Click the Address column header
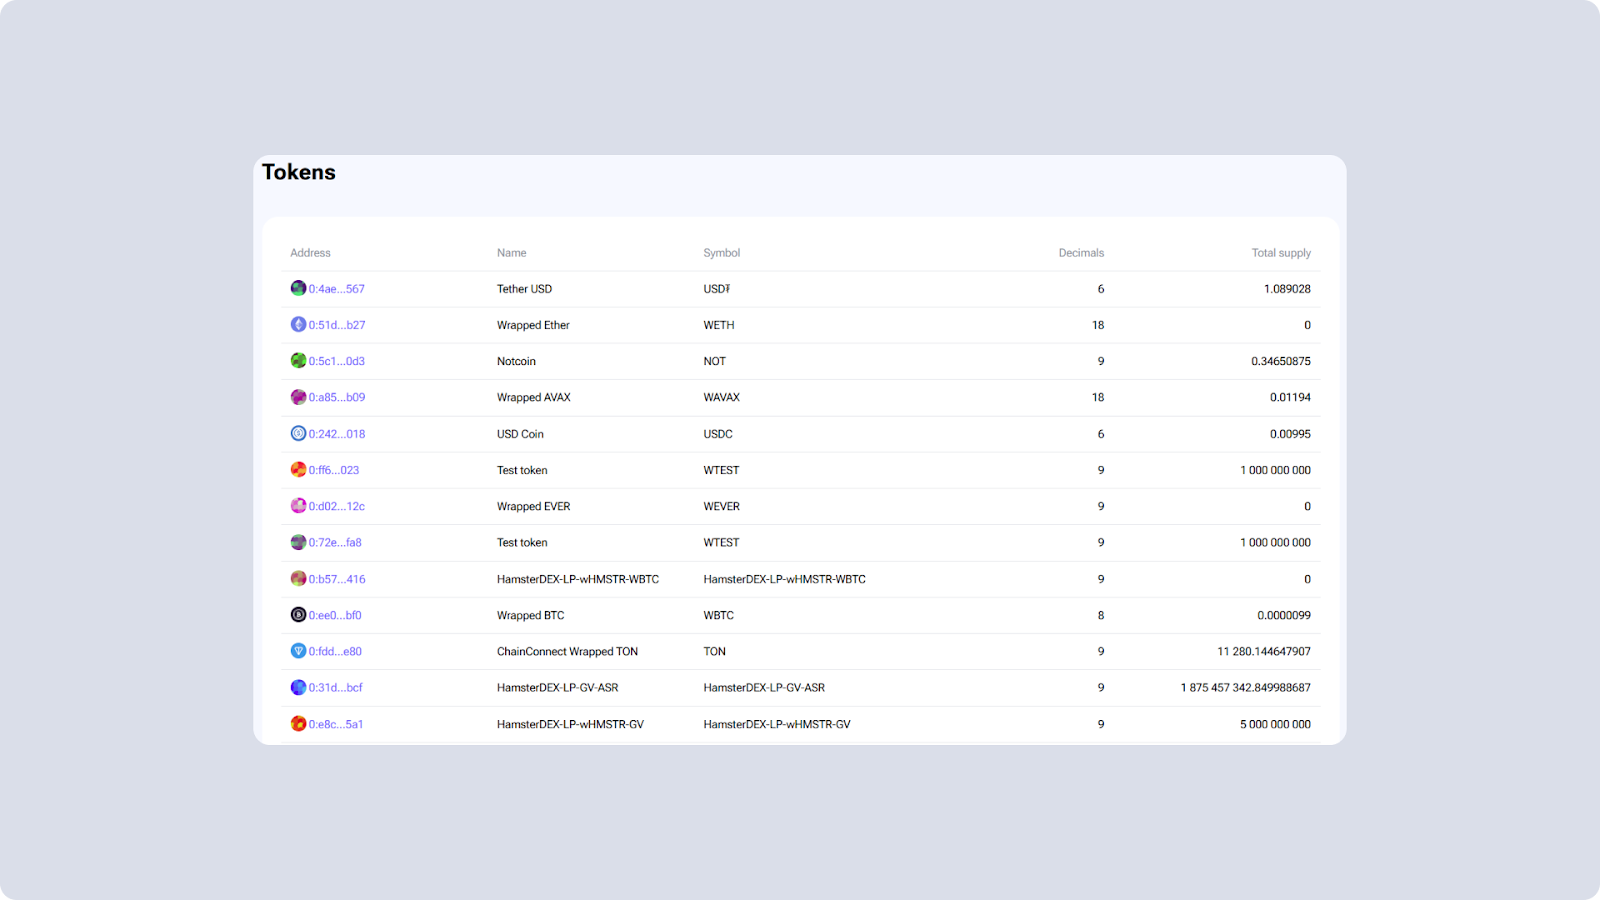The height and width of the screenshot is (900, 1600). point(310,253)
